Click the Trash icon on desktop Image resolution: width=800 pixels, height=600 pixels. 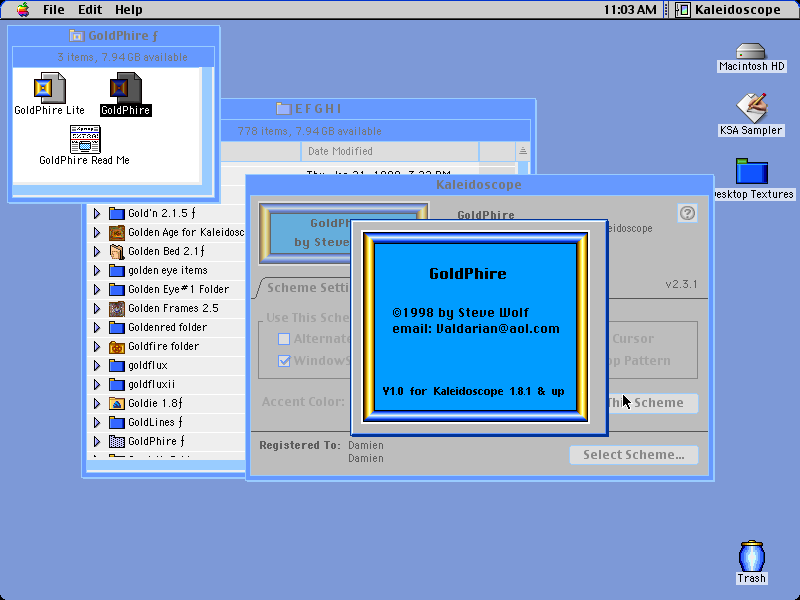(752, 556)
